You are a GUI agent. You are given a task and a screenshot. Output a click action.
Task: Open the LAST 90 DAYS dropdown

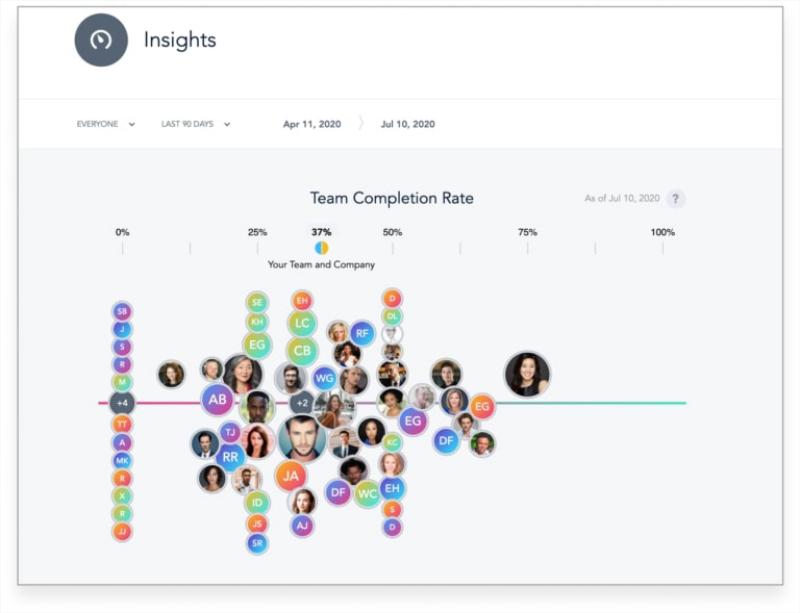click(196, 124)
